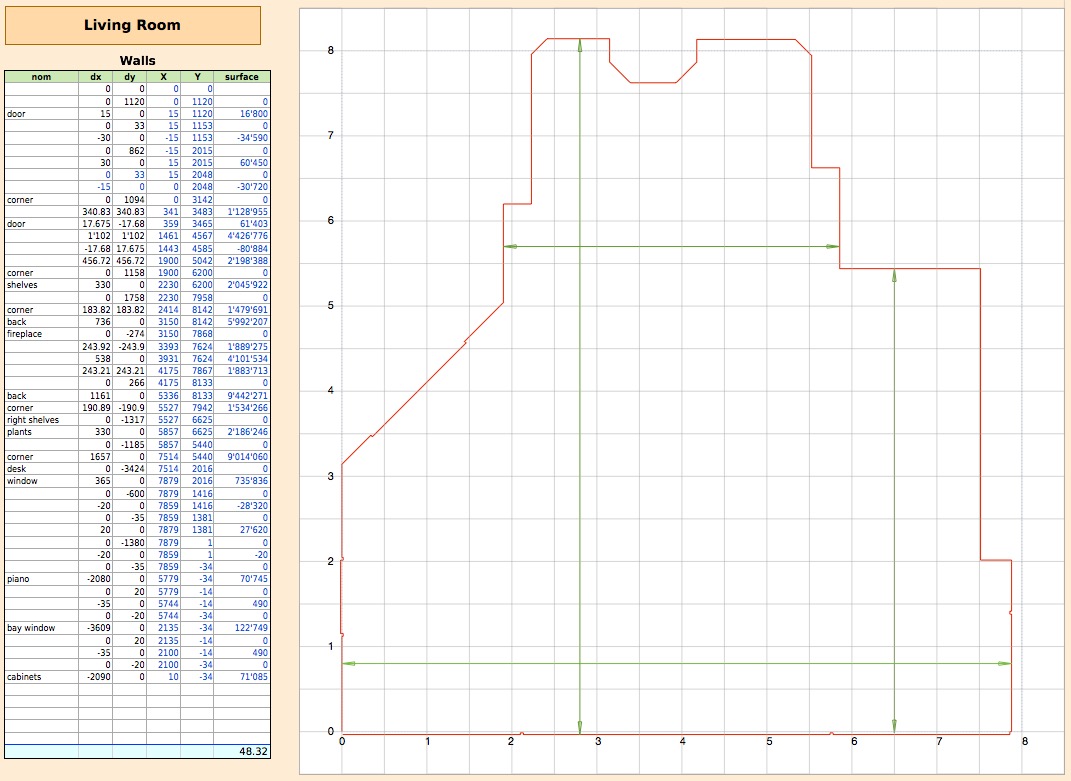
Task: Select the fireplace row label
Action: (x=25, y=334)
